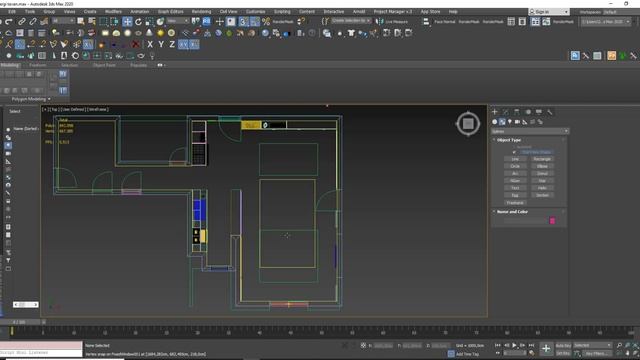Open the selection filter dropdown
640x360 pixels.
[x=63, y=21]
